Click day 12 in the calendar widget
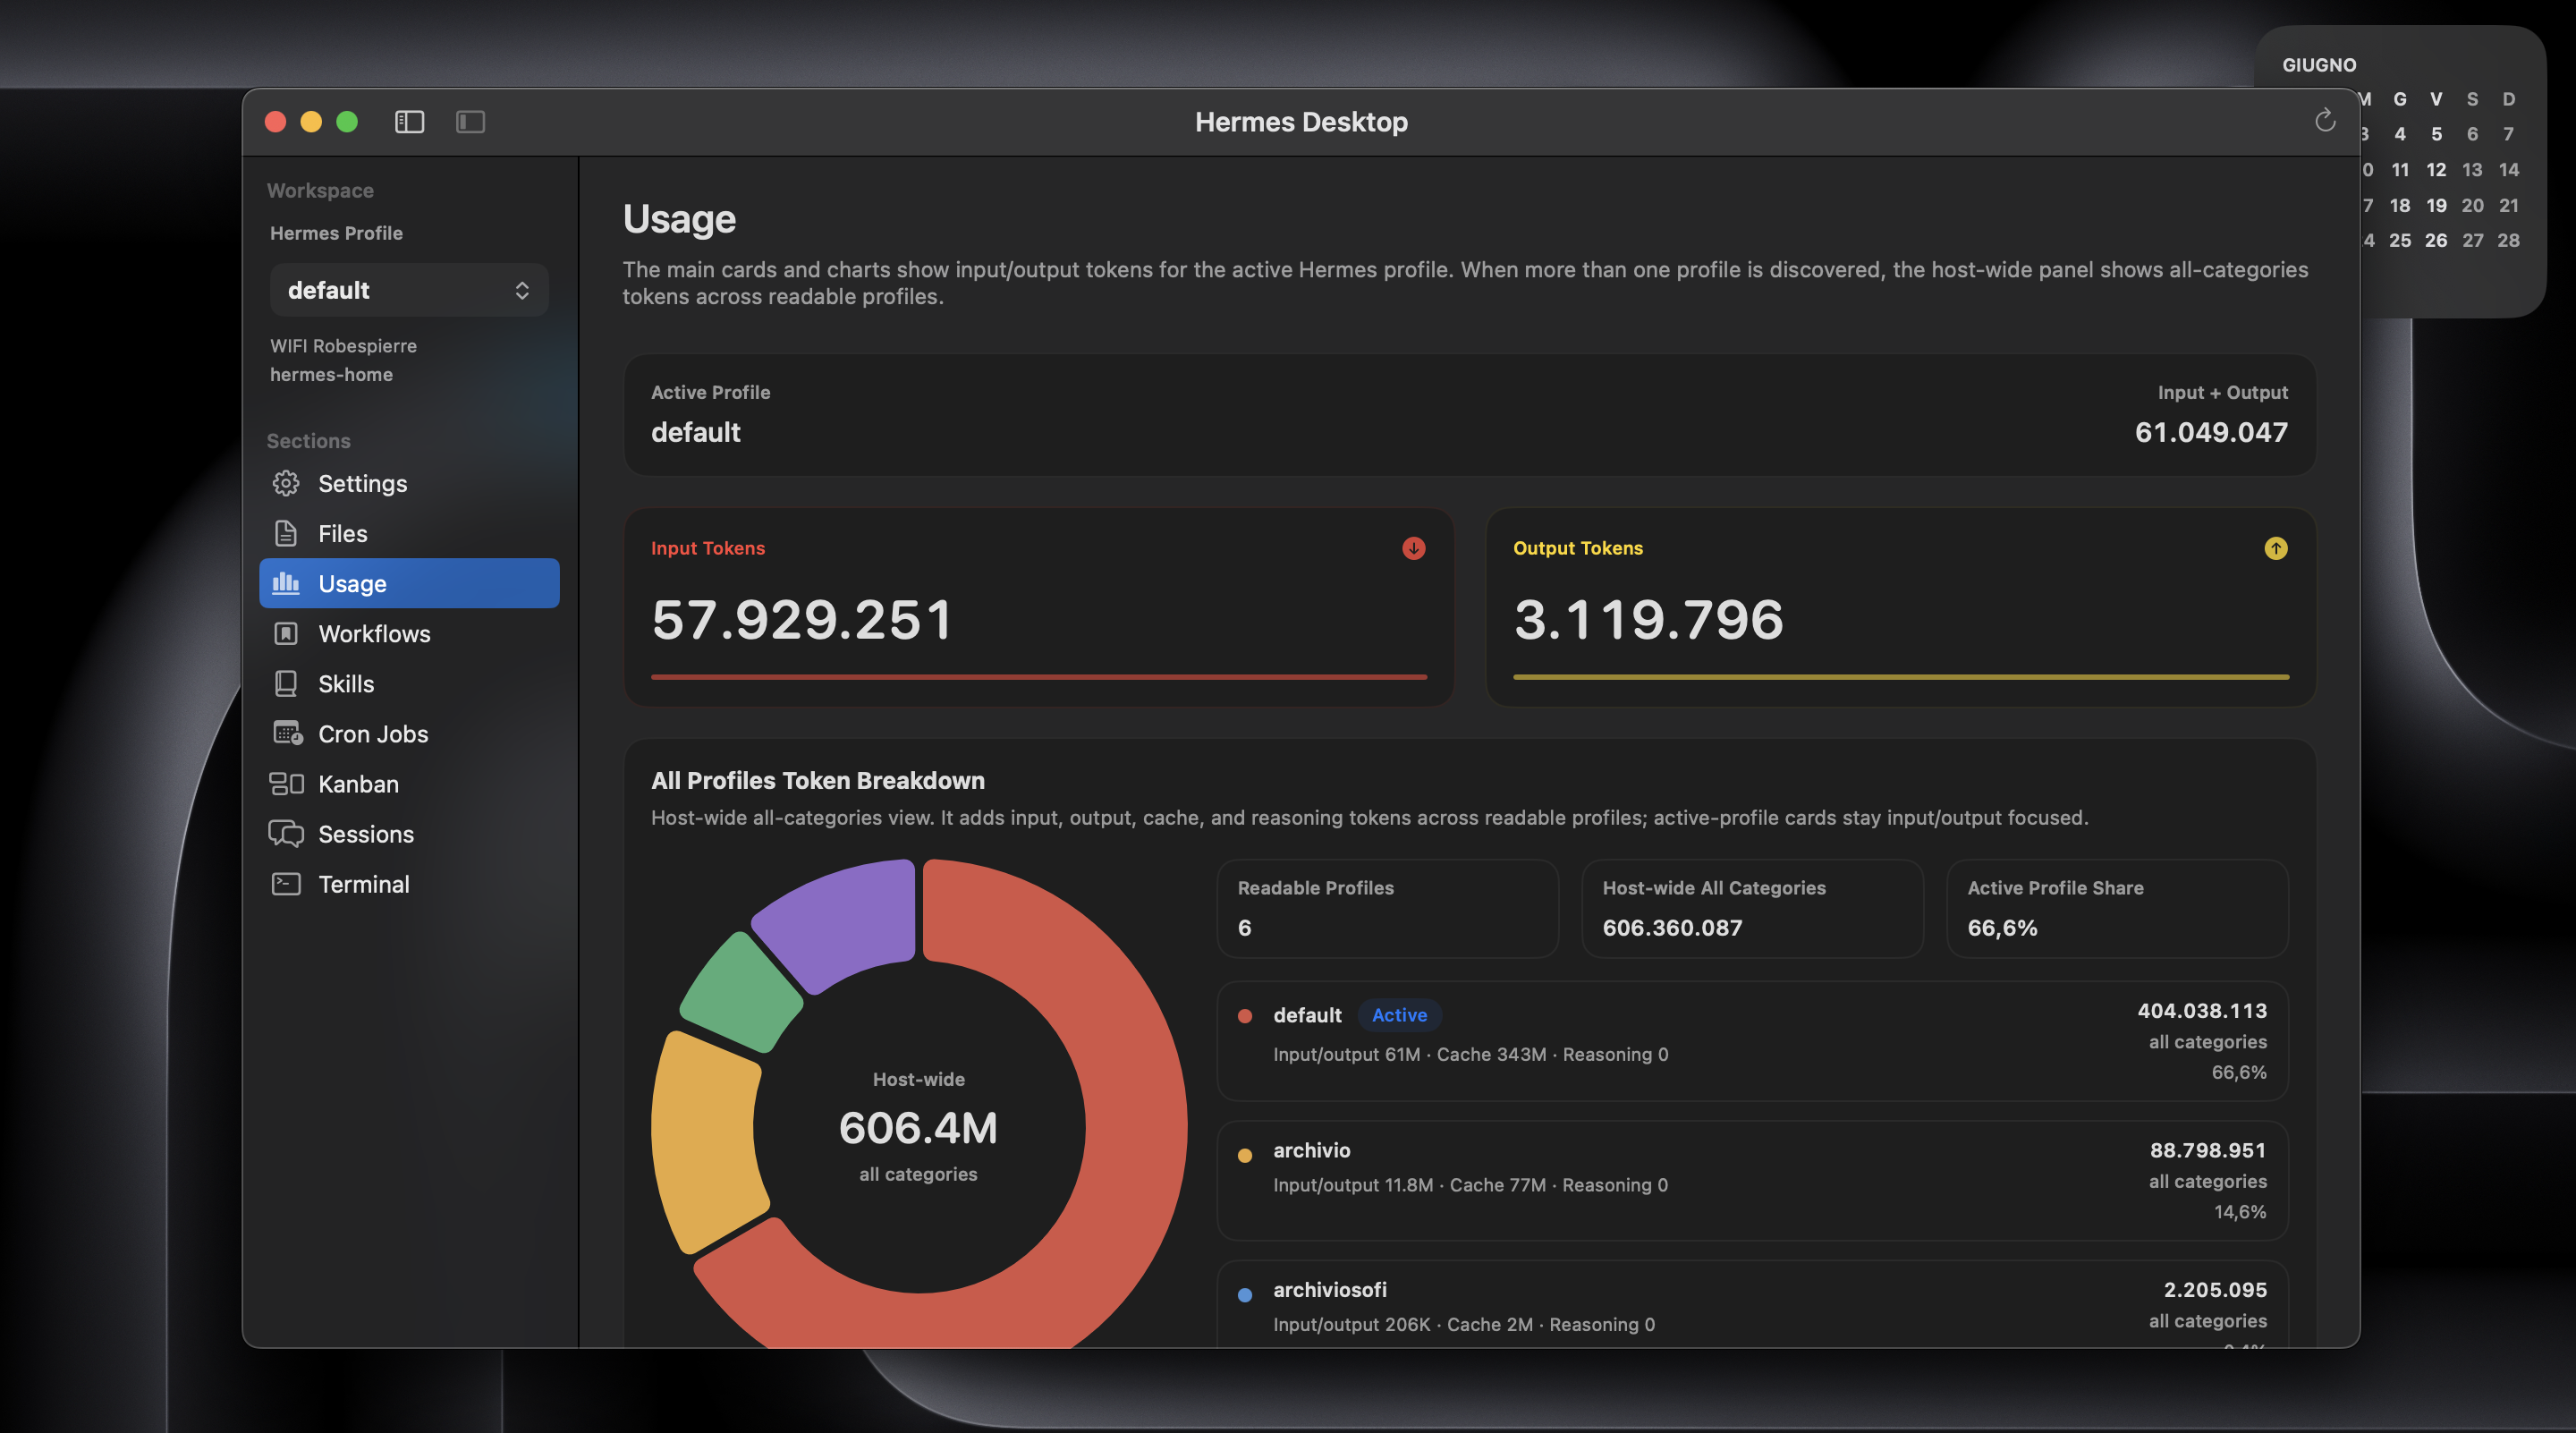The width and height of the screenshot is (2576, 1433). tap(2436, 169)
